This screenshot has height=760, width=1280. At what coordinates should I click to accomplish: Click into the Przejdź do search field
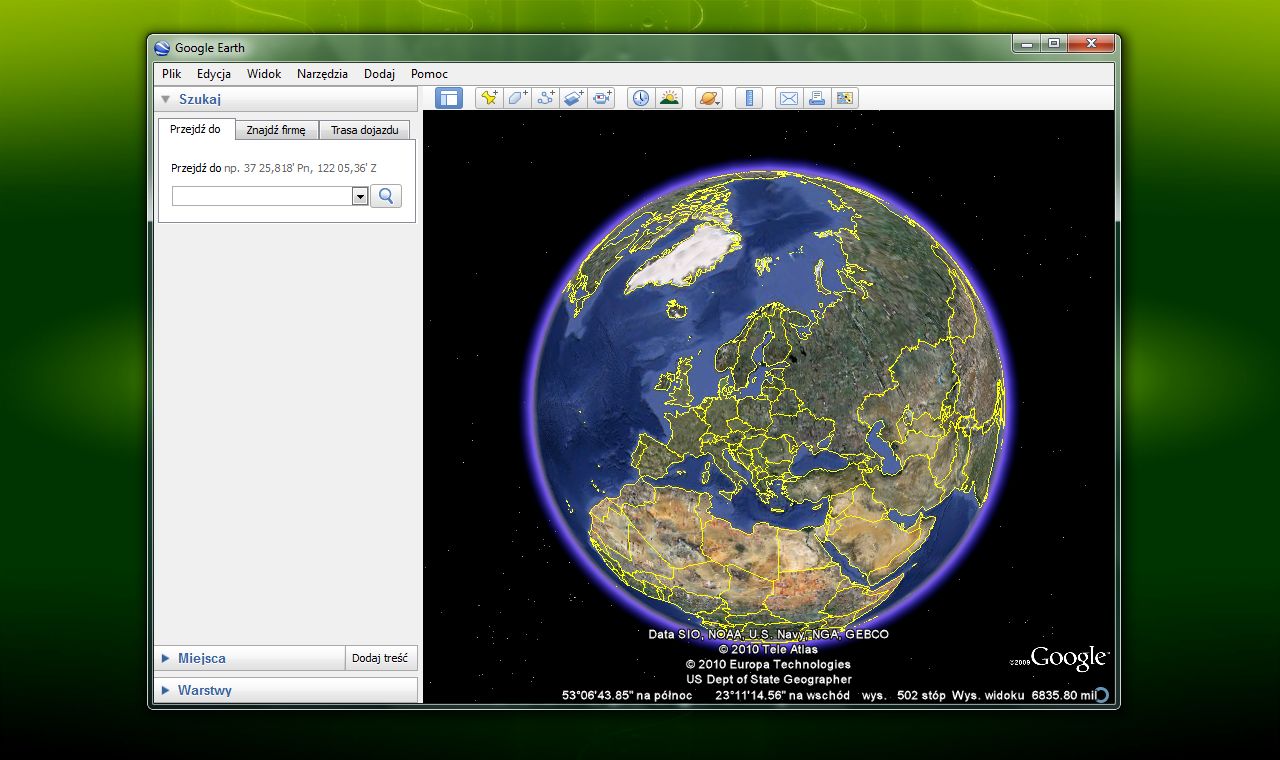click(263, 197)
